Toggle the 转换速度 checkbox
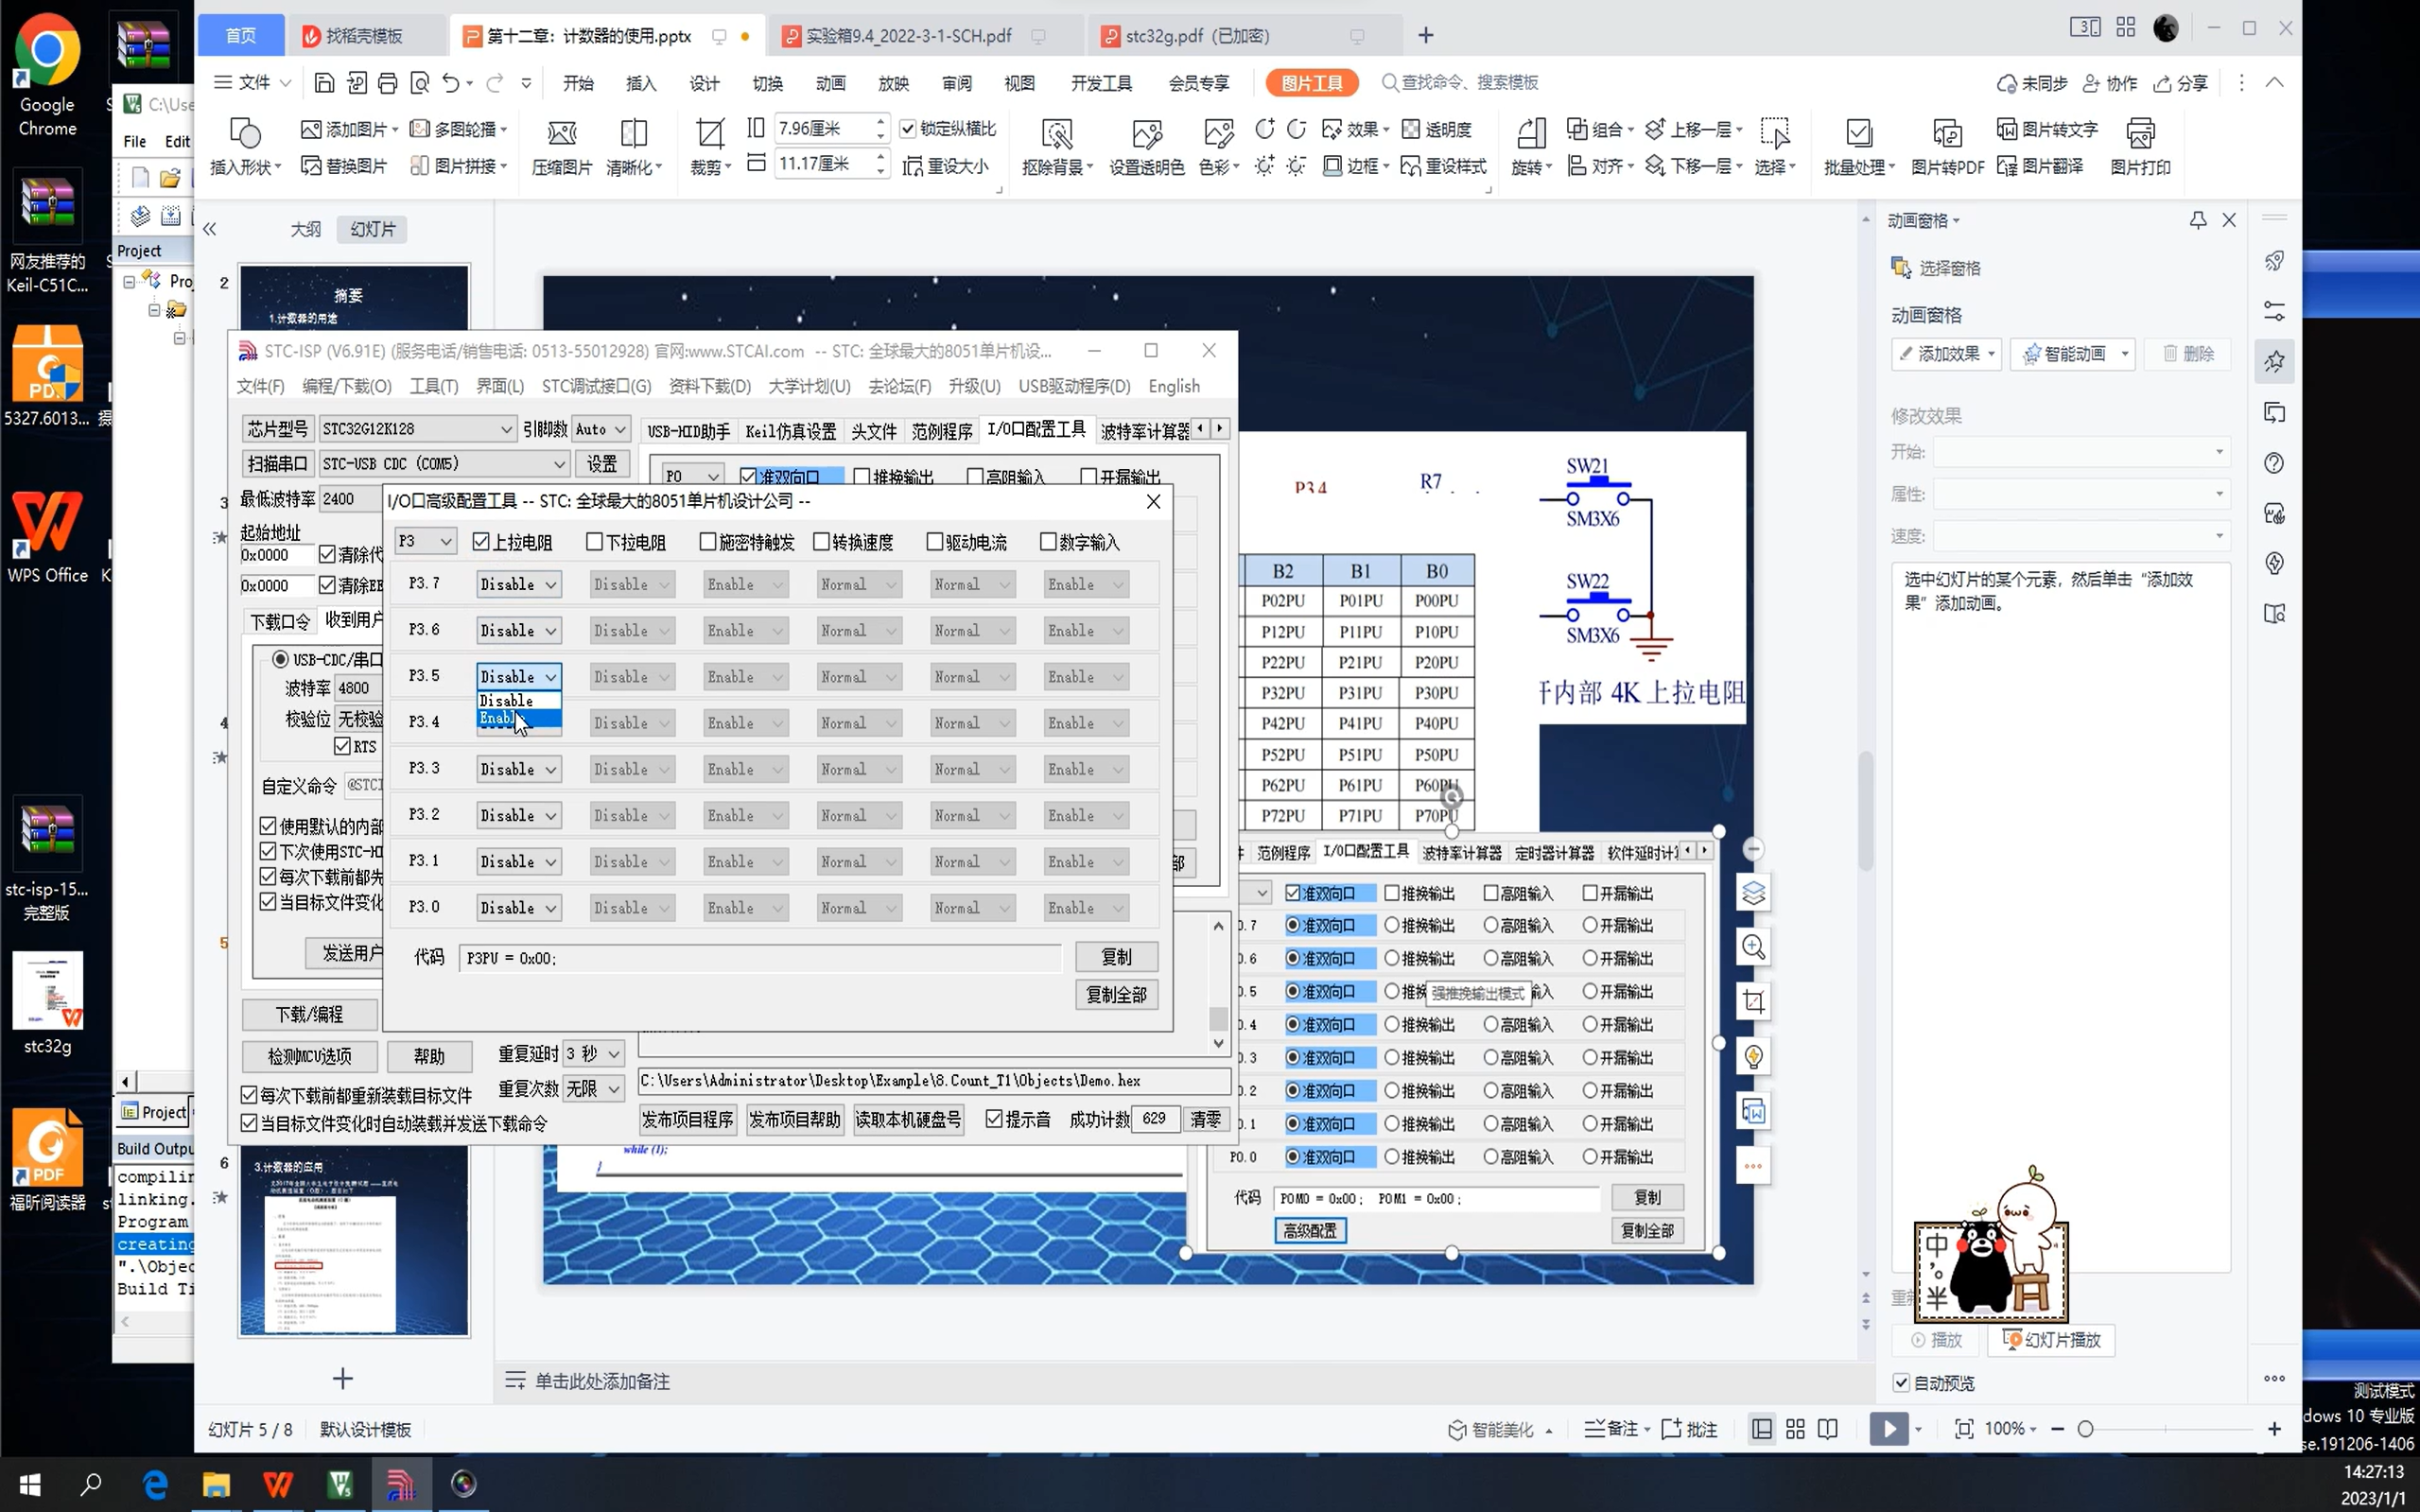This screenshot has width=2420, height=1512. click(x=822, y=542)
